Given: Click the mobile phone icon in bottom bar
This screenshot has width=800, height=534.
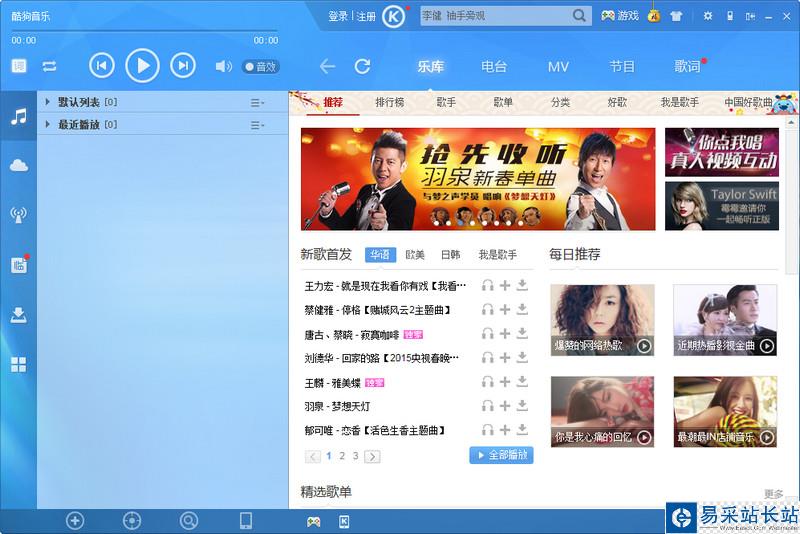Looking at the screenshot, I should pos(246,521).
